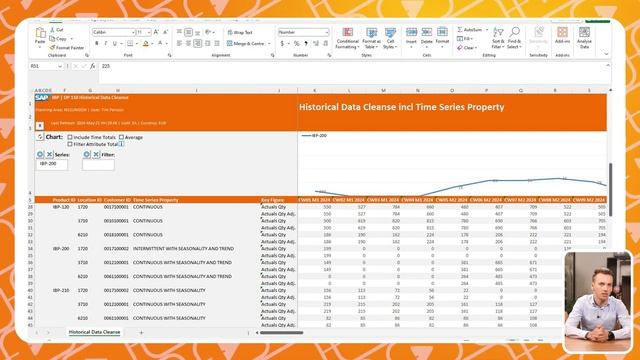The width and height of the screenshot is (640, 360).
Task: Click the Chart refresh icon
Action: pyautogui.click(x=40, y=137)
